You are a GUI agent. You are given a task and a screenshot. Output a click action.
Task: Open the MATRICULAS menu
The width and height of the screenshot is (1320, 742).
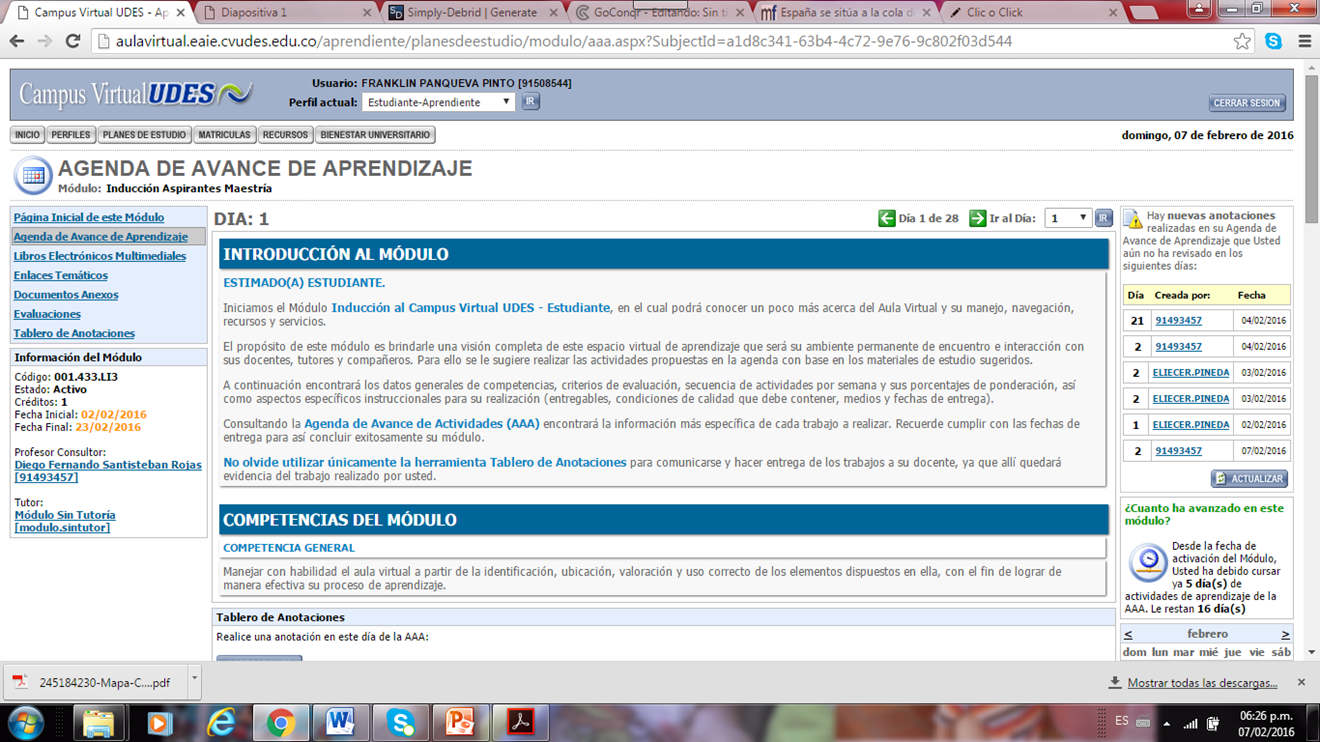224,135
